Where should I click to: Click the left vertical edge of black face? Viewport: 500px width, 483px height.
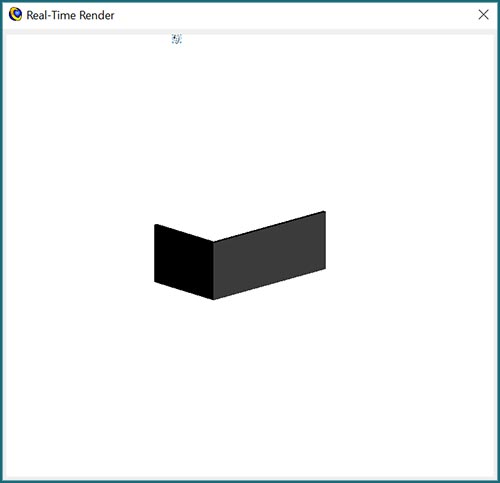[155, 253]
